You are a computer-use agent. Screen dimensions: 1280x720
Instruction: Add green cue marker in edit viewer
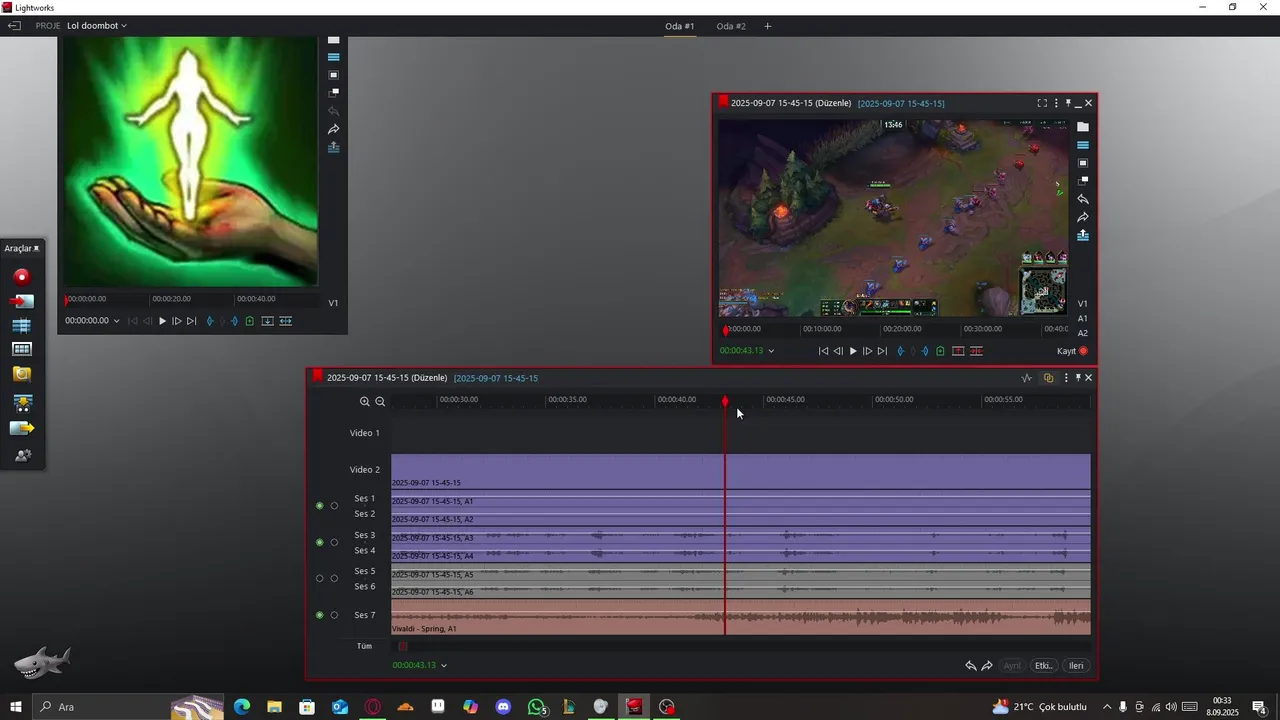point(940,351)
